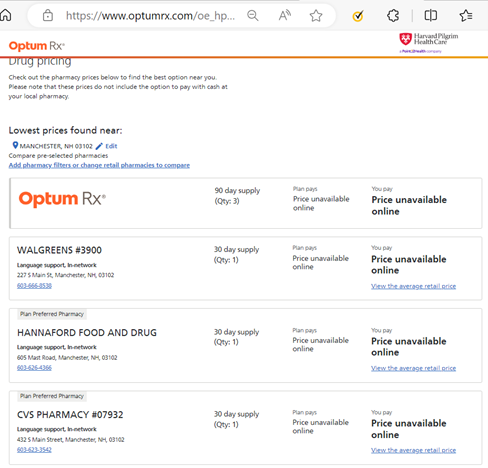The height and width of the screenshot is (468, 488).
Task: Open the browser extensions puzzle icon
Action: click(393, 15)
